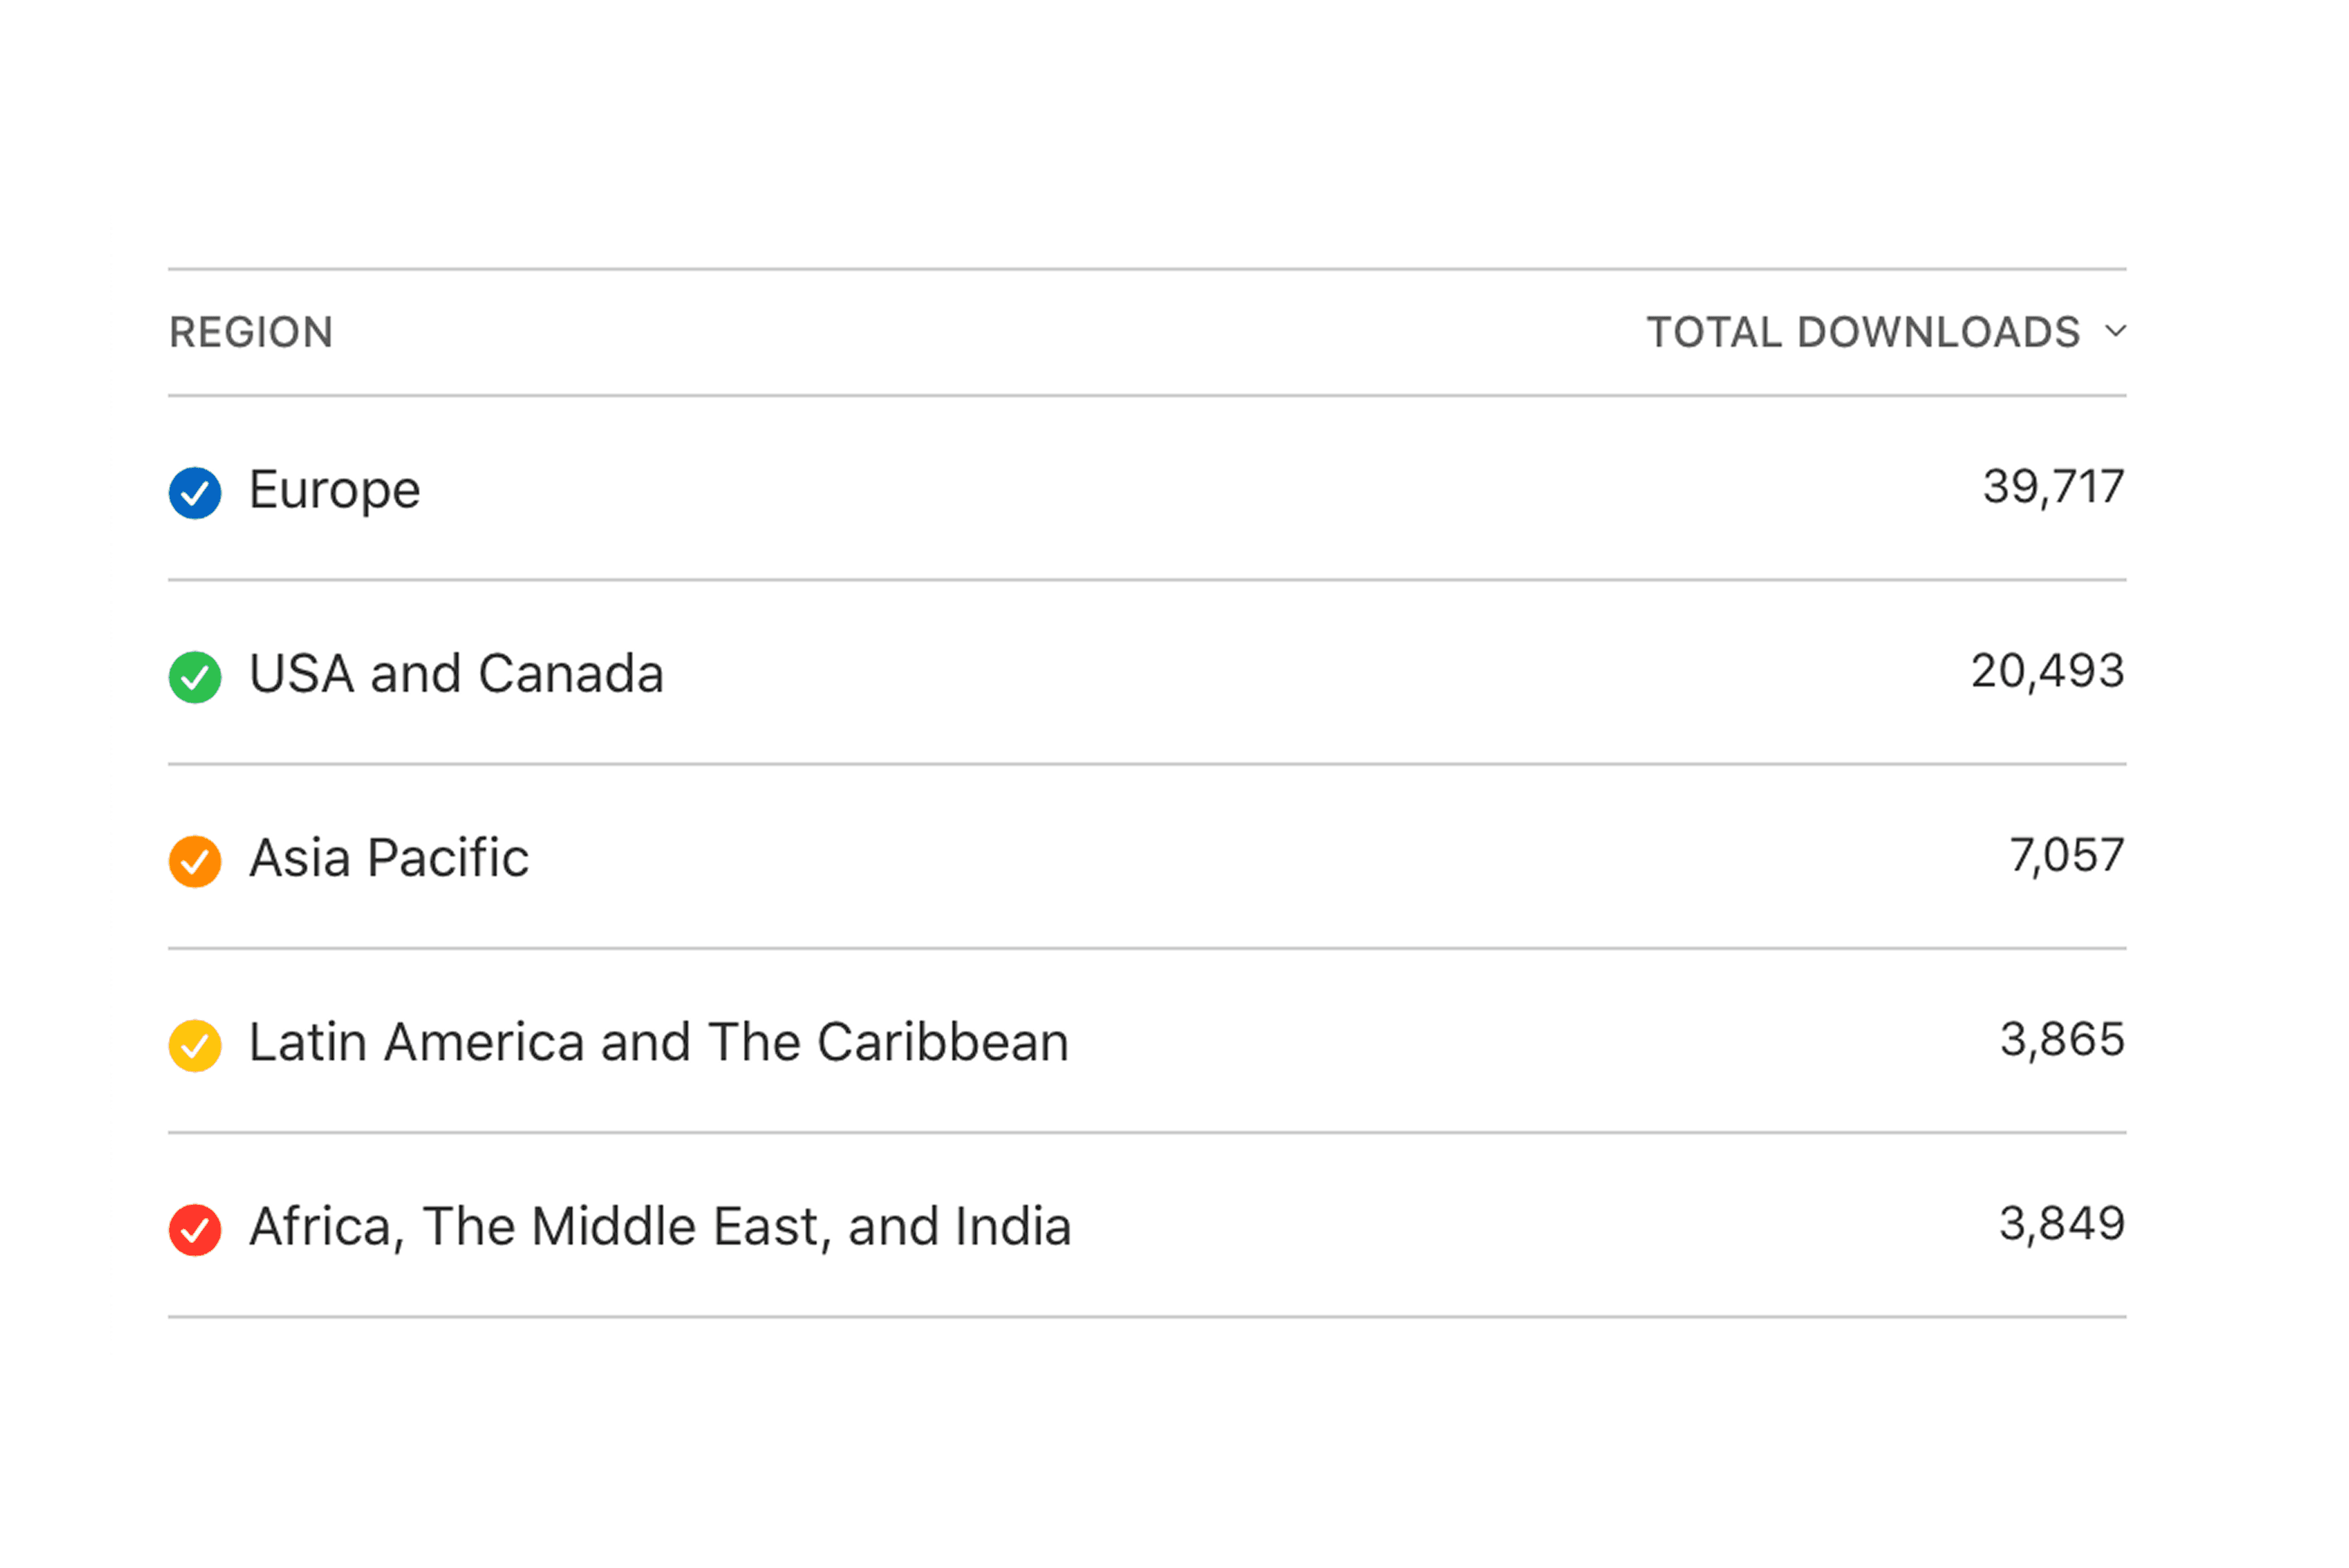Toggle the orange Asia Pacific checkmark
This screenshot has width=2349, height=1568.
195,862
